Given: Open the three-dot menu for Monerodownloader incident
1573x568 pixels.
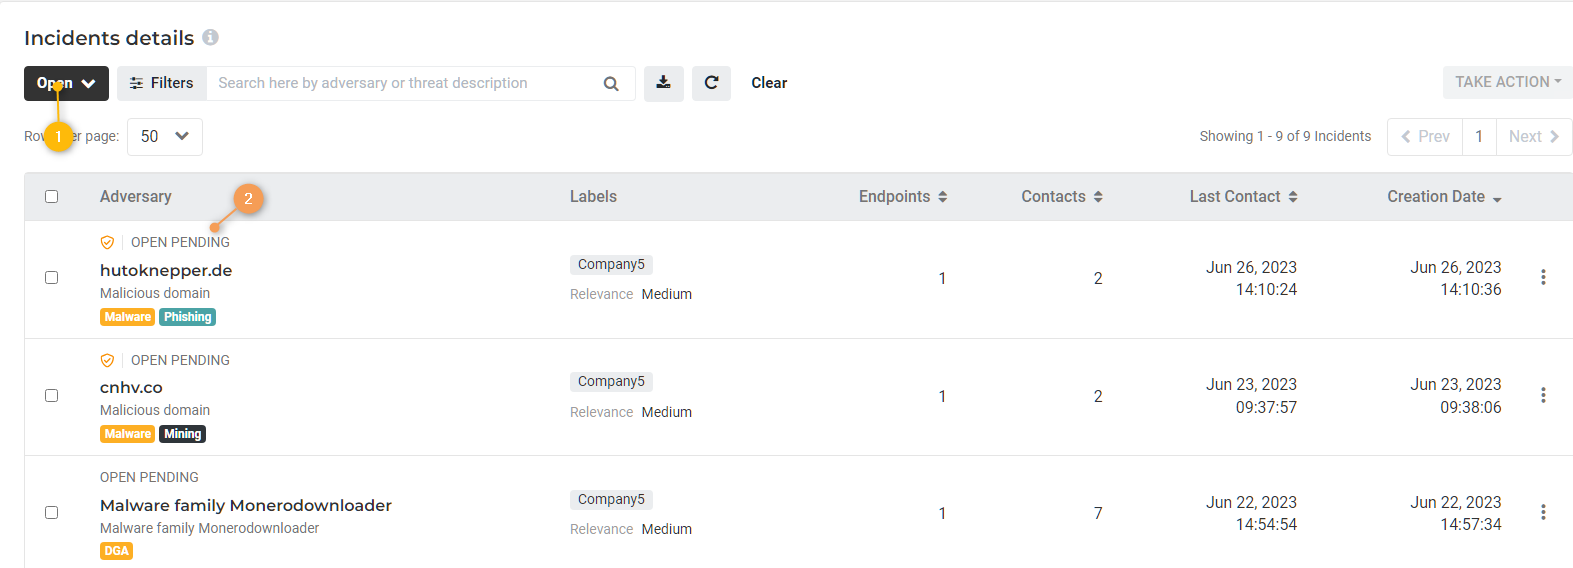Looking at the screenshot, I should pos(1543,512).
